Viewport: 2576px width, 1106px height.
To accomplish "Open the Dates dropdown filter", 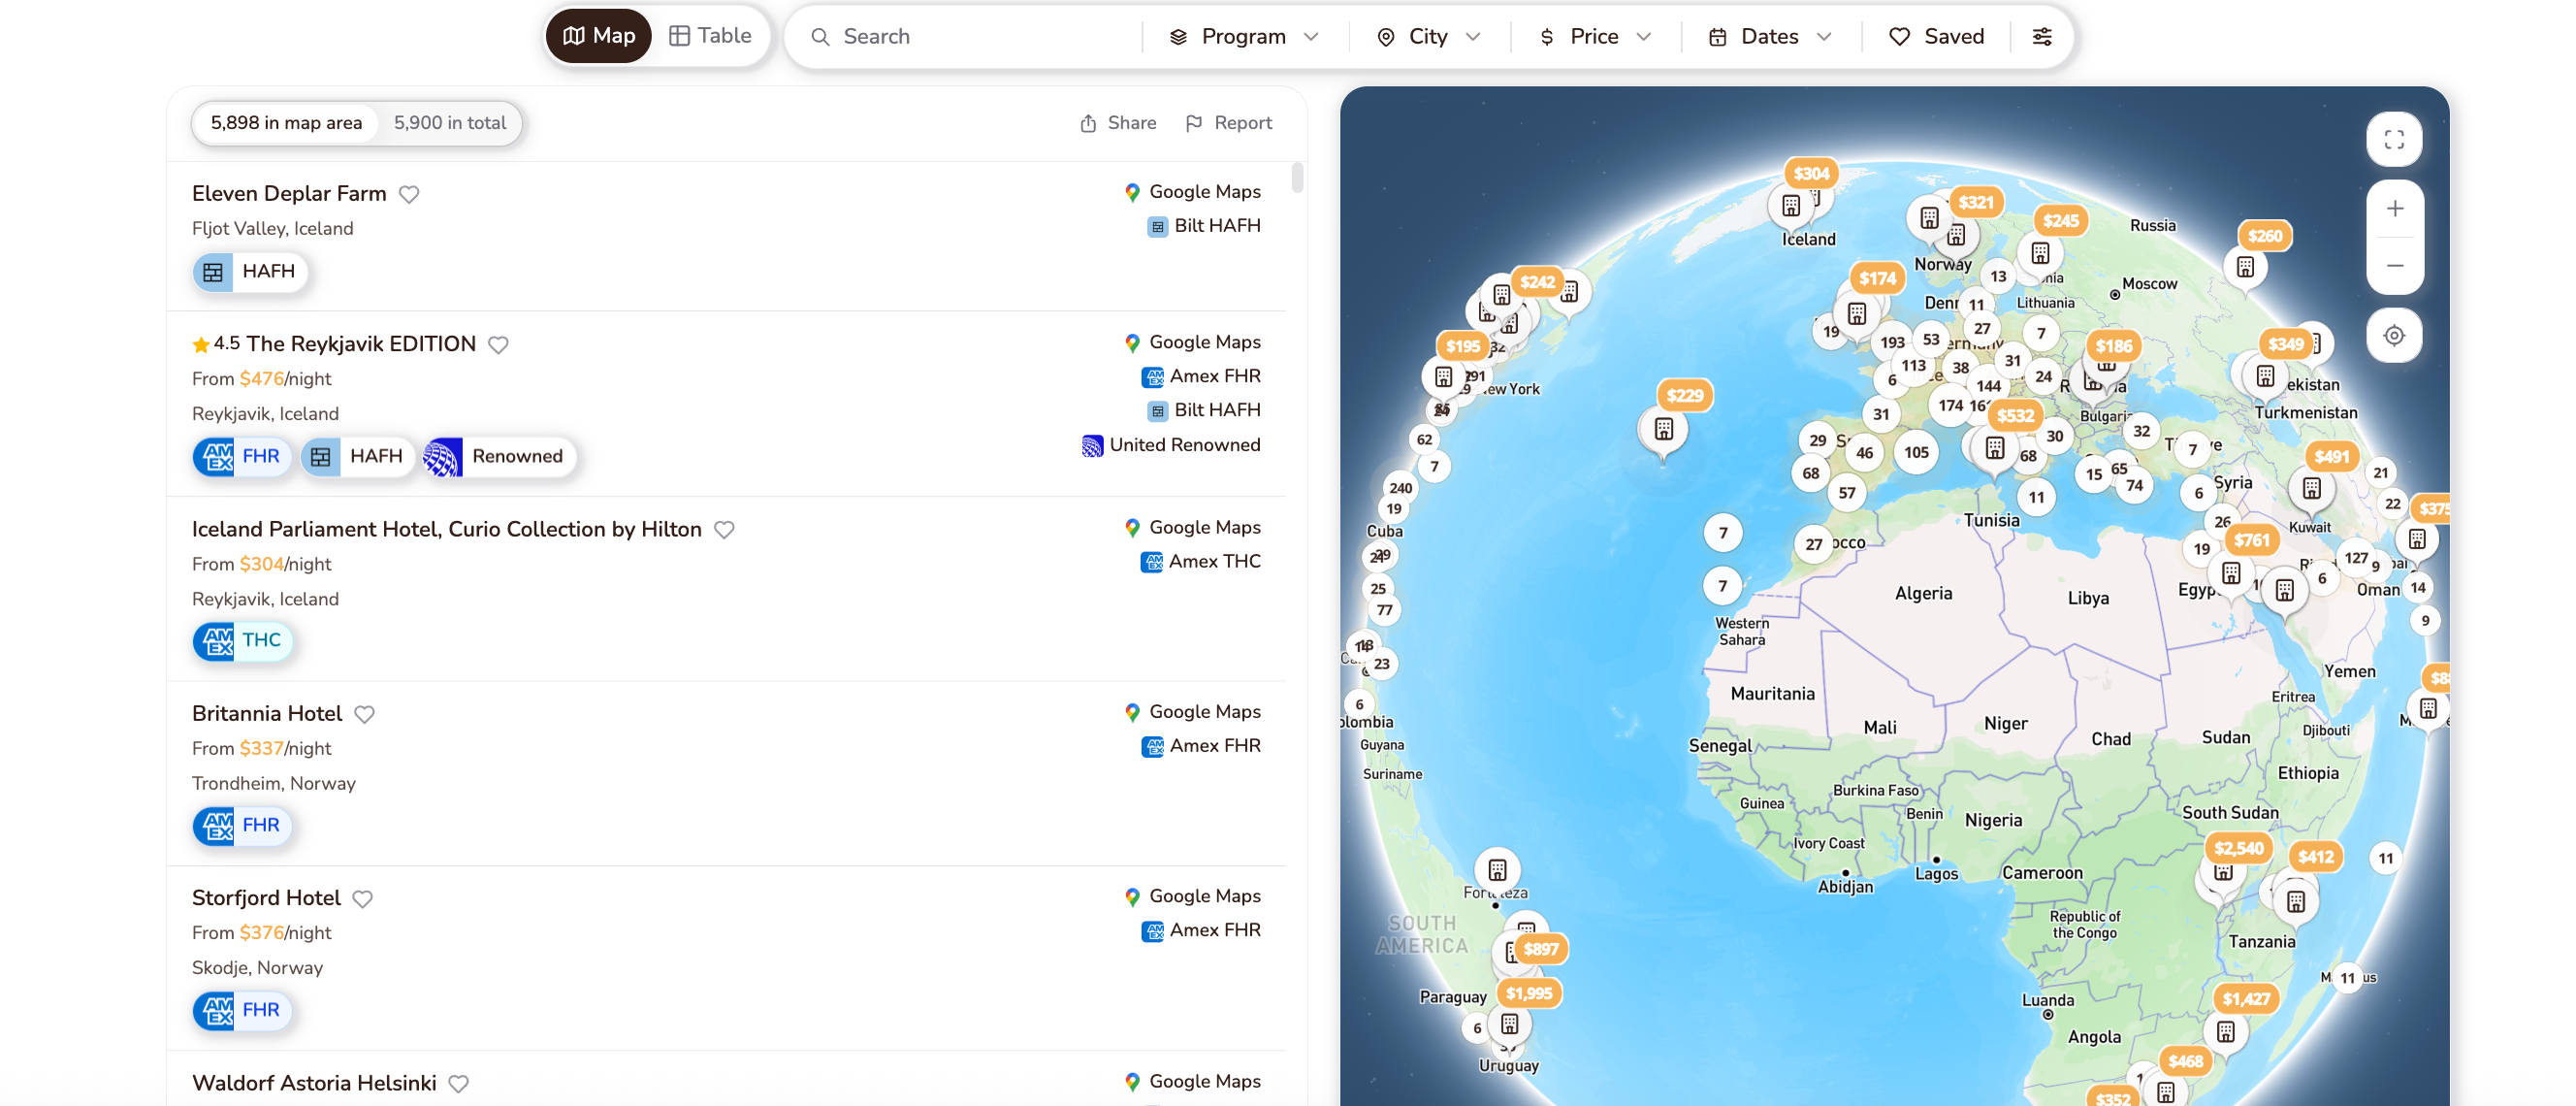I will point(1770,36).
